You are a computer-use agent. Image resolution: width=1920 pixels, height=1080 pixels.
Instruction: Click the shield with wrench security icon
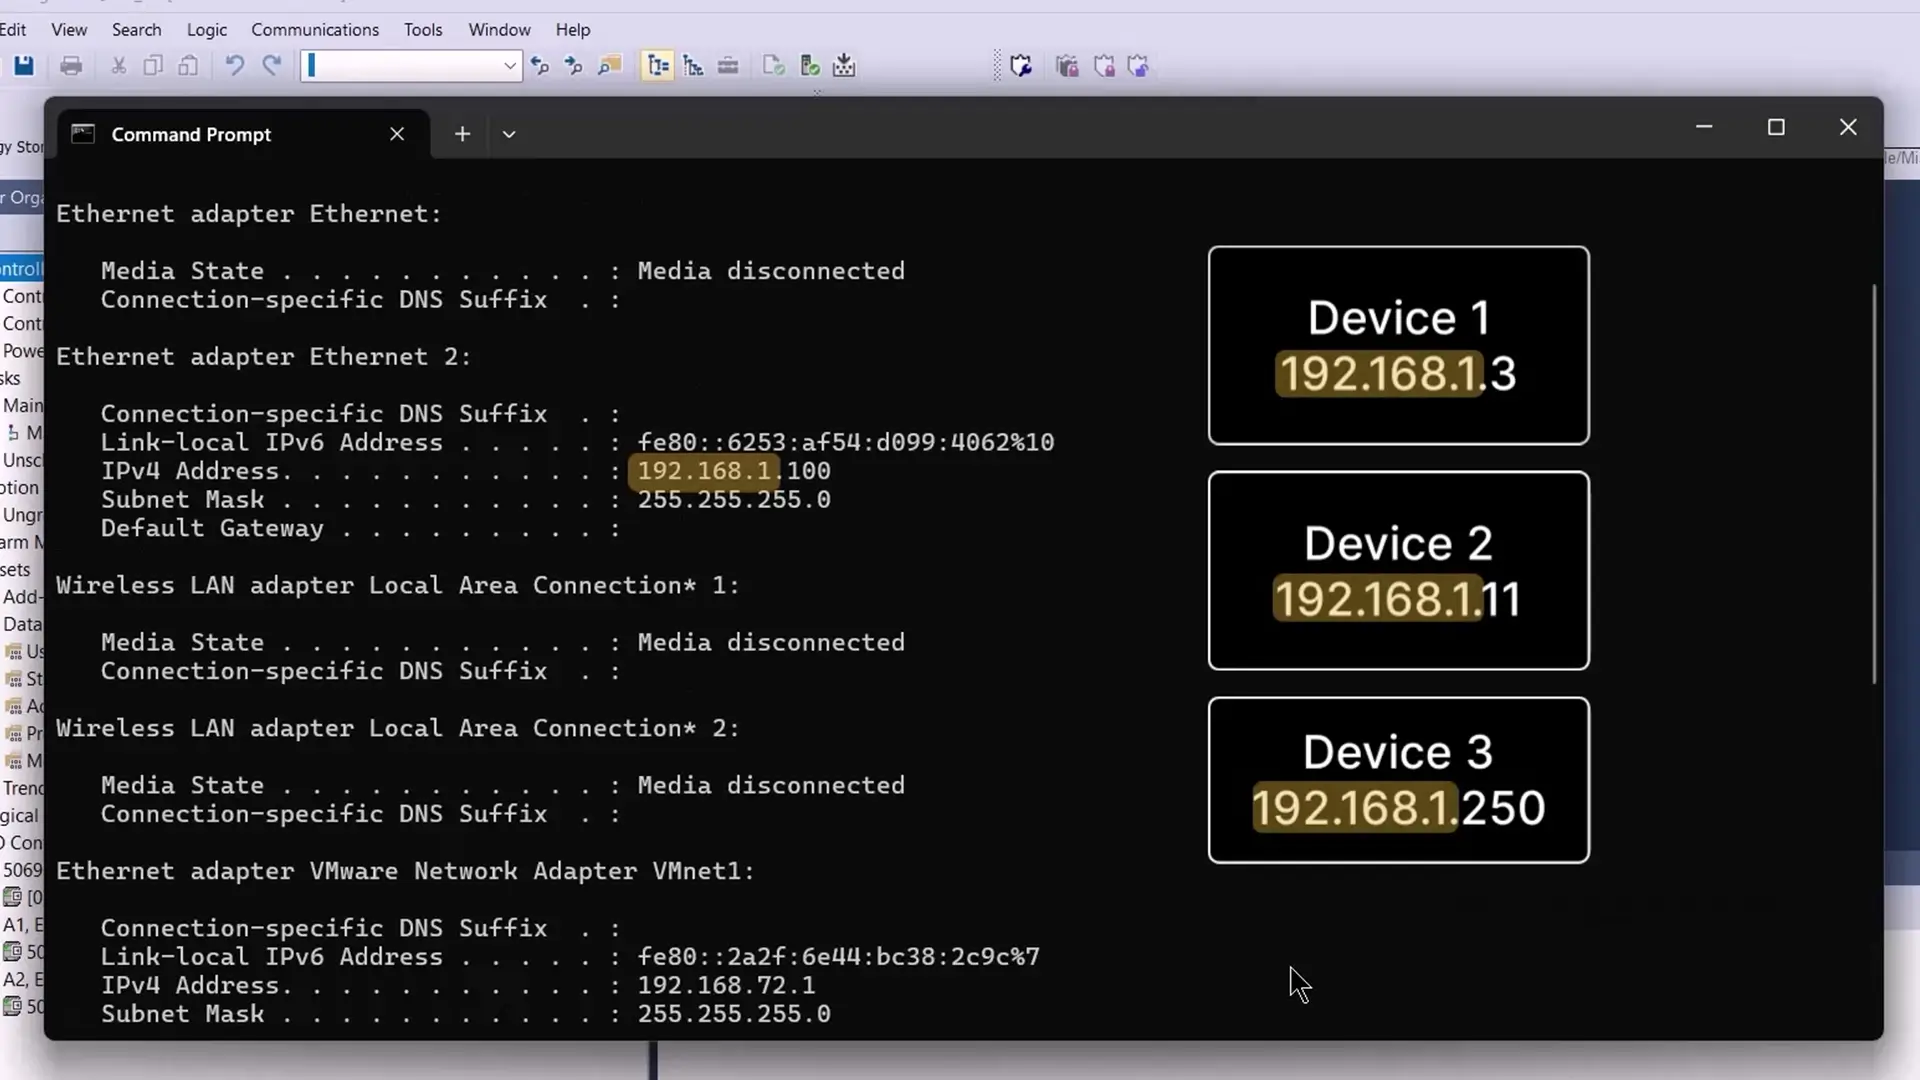[x=1021, y=66]
